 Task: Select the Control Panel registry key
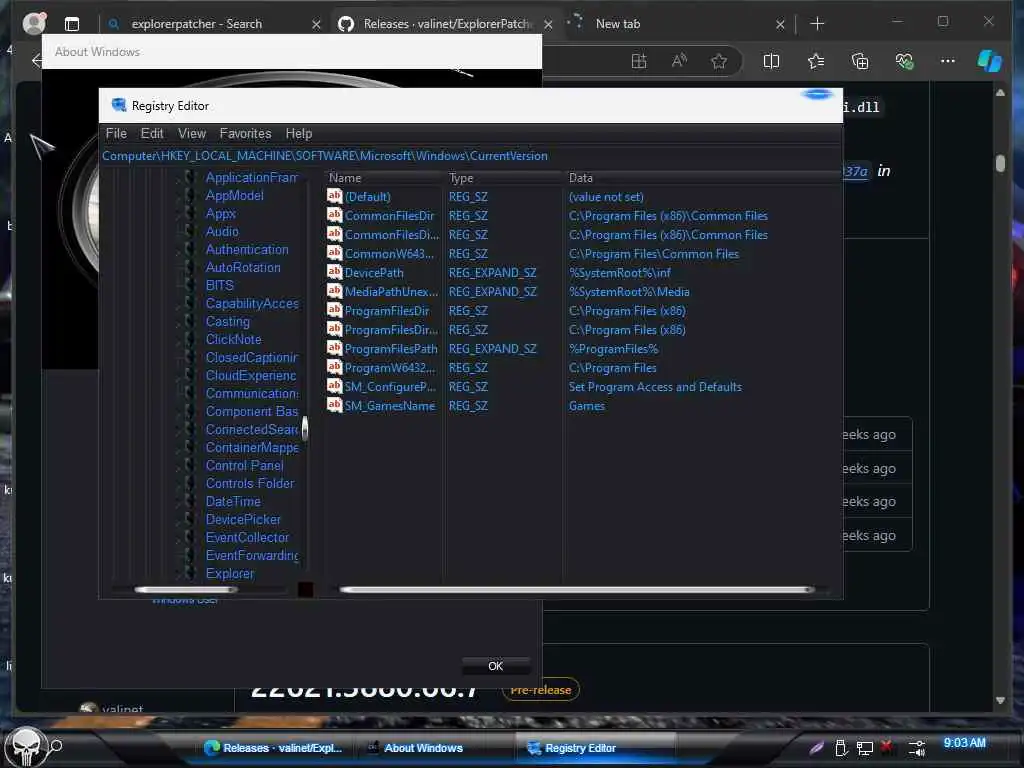point(244,466)
